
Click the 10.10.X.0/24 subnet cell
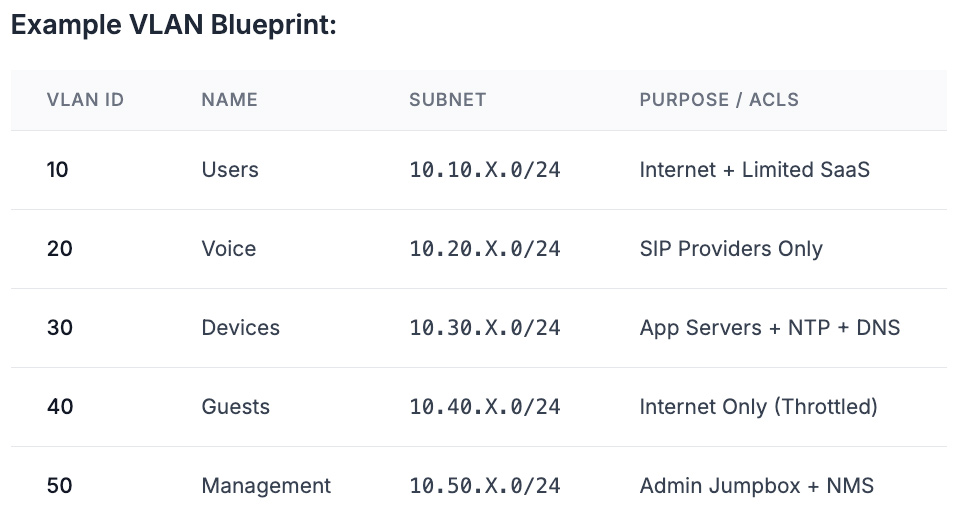[485, 170]
